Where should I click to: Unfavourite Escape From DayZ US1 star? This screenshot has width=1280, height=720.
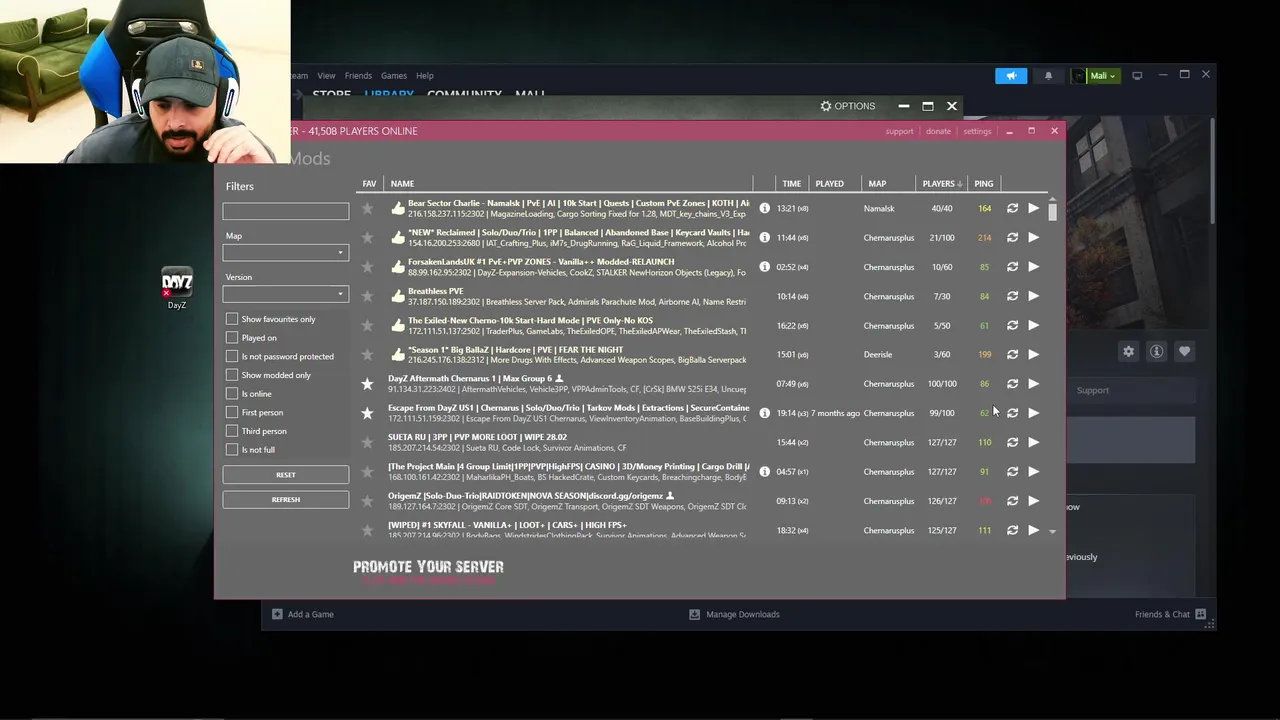(x=367, y=413)
